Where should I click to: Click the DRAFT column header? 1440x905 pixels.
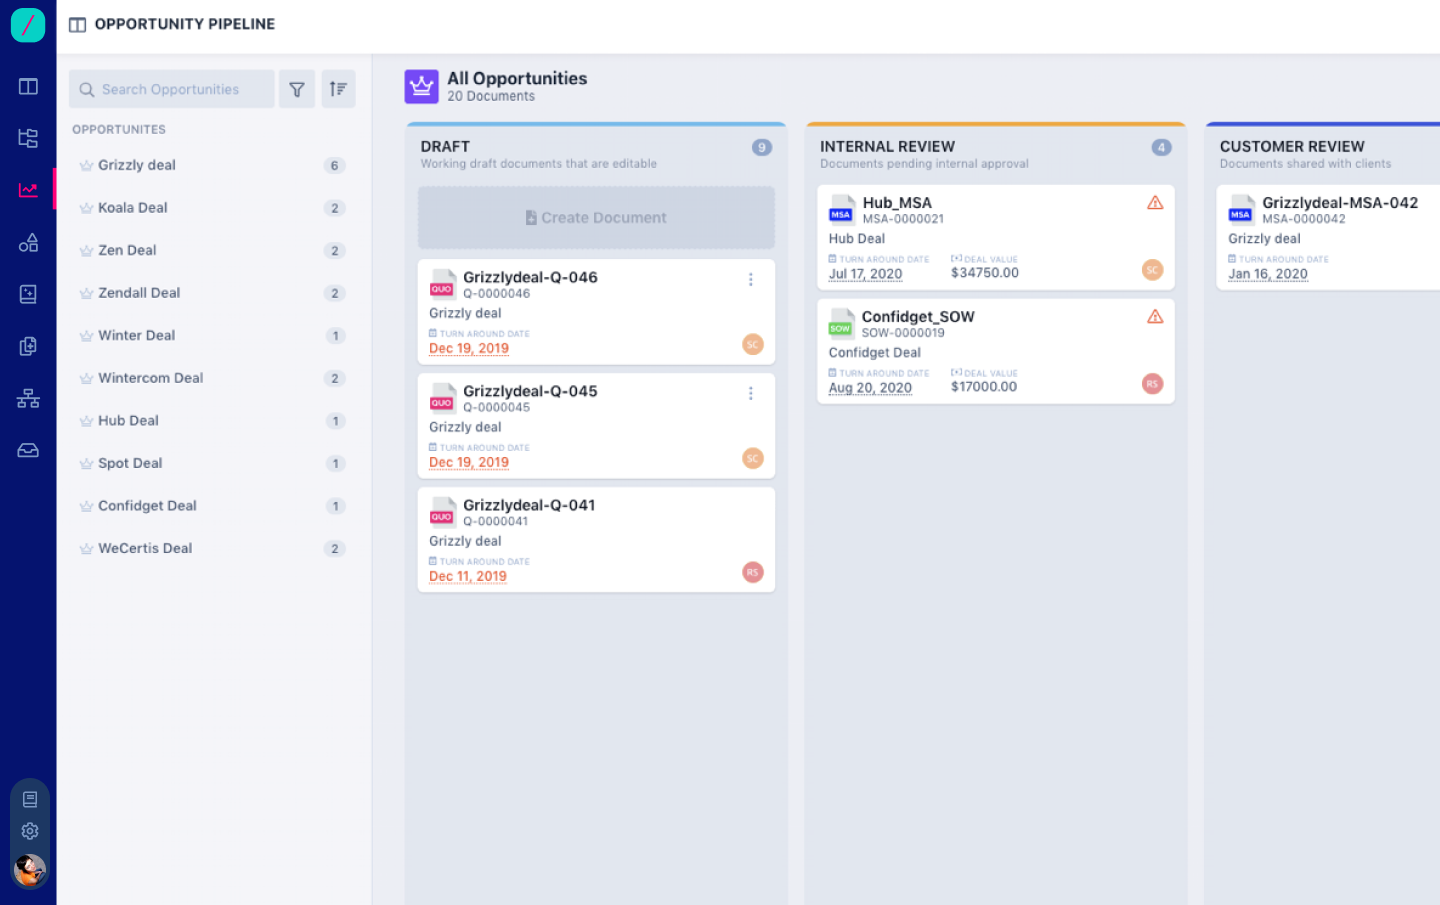coord(445,146)
